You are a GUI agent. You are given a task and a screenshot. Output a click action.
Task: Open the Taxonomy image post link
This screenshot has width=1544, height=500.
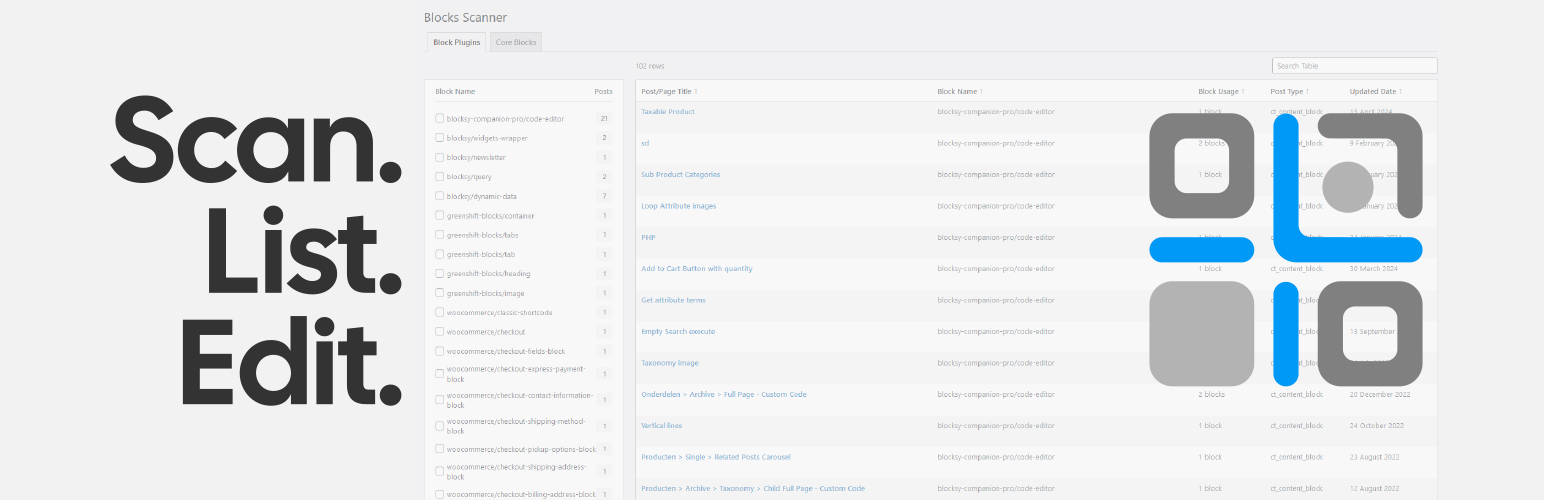coord(670,363)
